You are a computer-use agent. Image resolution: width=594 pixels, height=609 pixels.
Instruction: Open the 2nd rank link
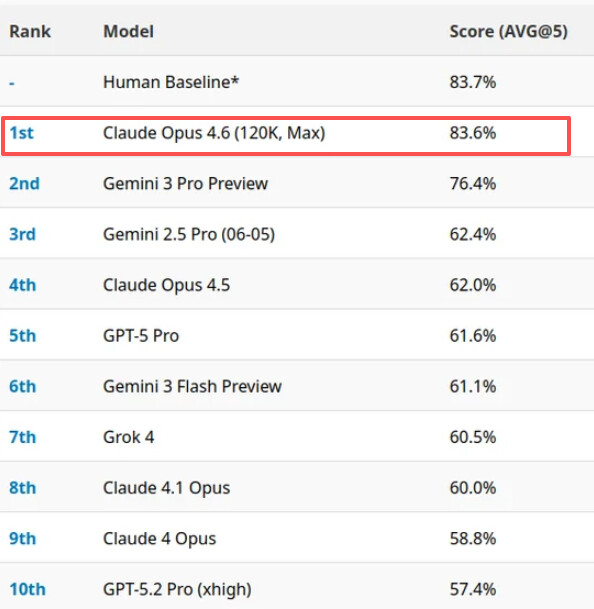click(24, 183)
